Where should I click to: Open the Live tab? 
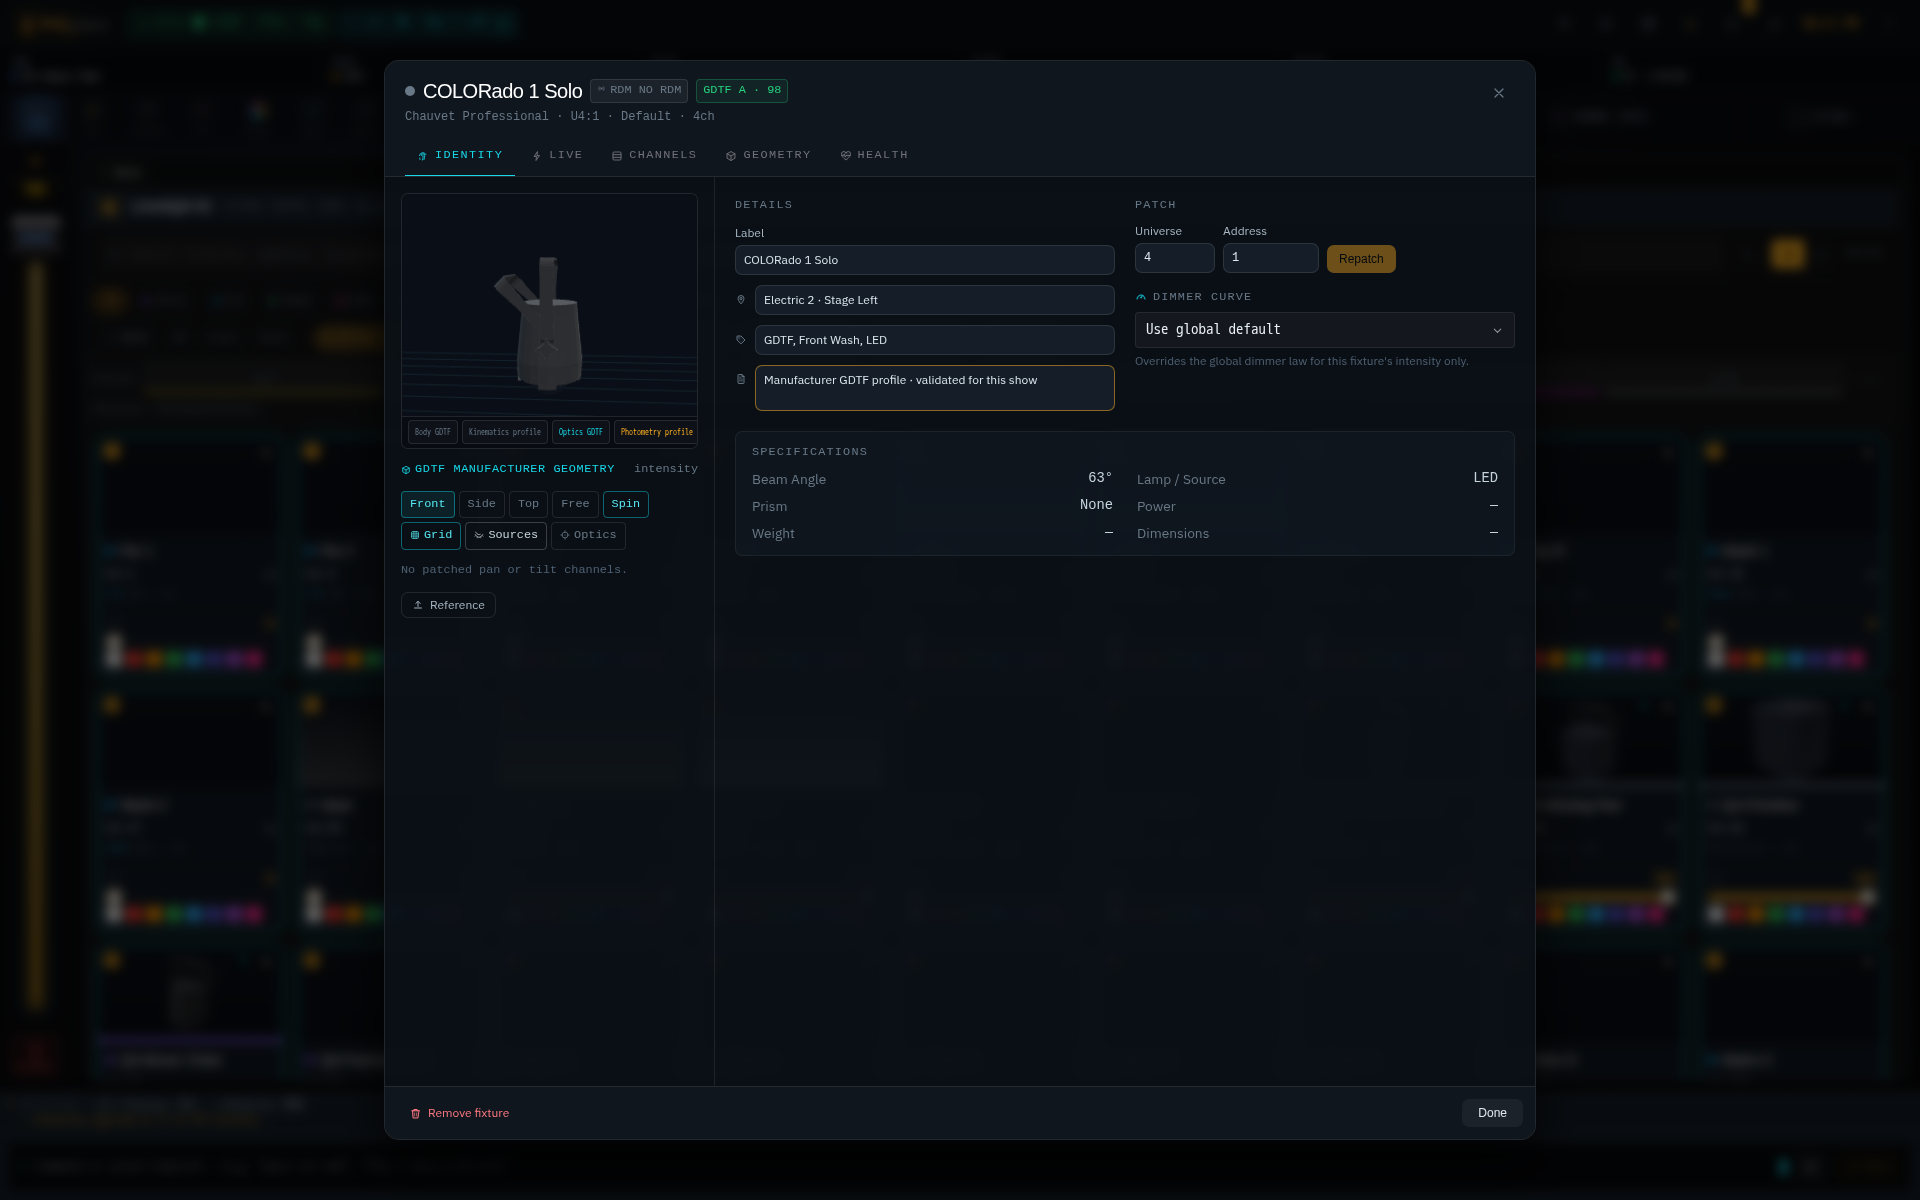point(557,155)
